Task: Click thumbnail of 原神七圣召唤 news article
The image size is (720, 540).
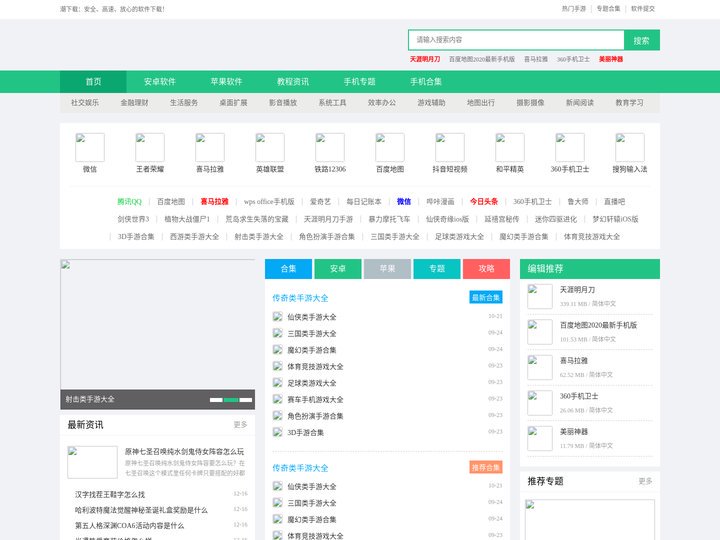Action: click(92, 462)
